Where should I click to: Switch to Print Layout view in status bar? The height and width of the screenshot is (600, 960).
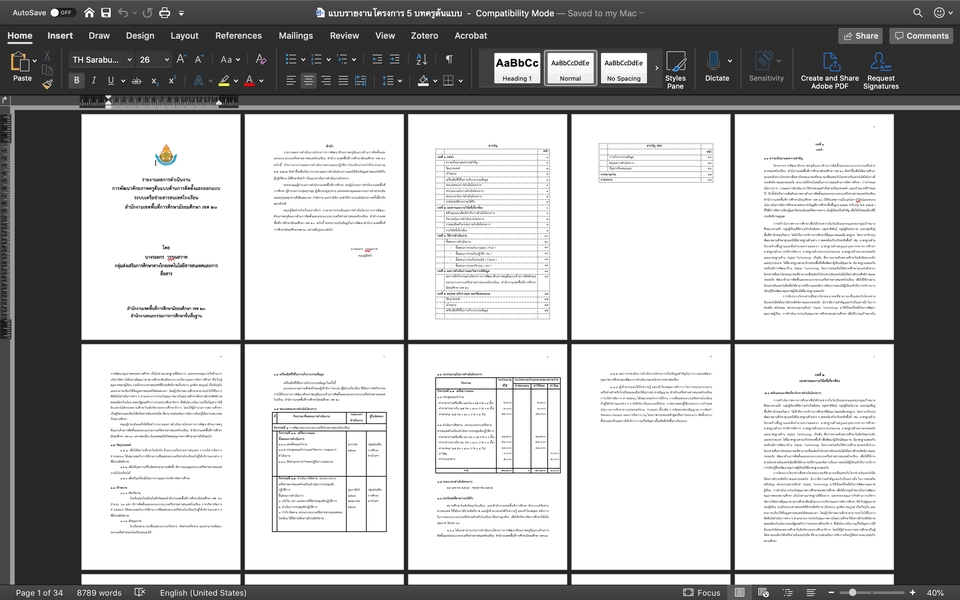(x=740, y=592)
